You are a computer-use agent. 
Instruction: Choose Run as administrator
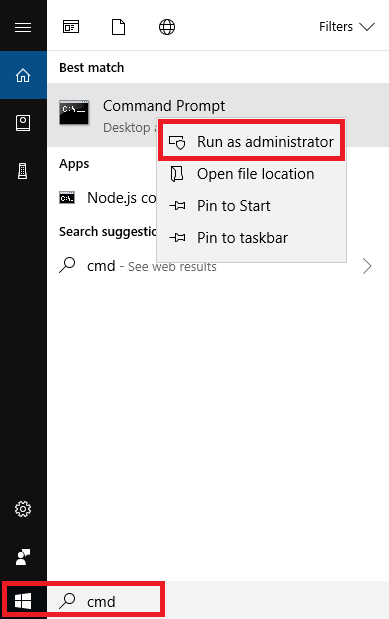coord(252,142)
